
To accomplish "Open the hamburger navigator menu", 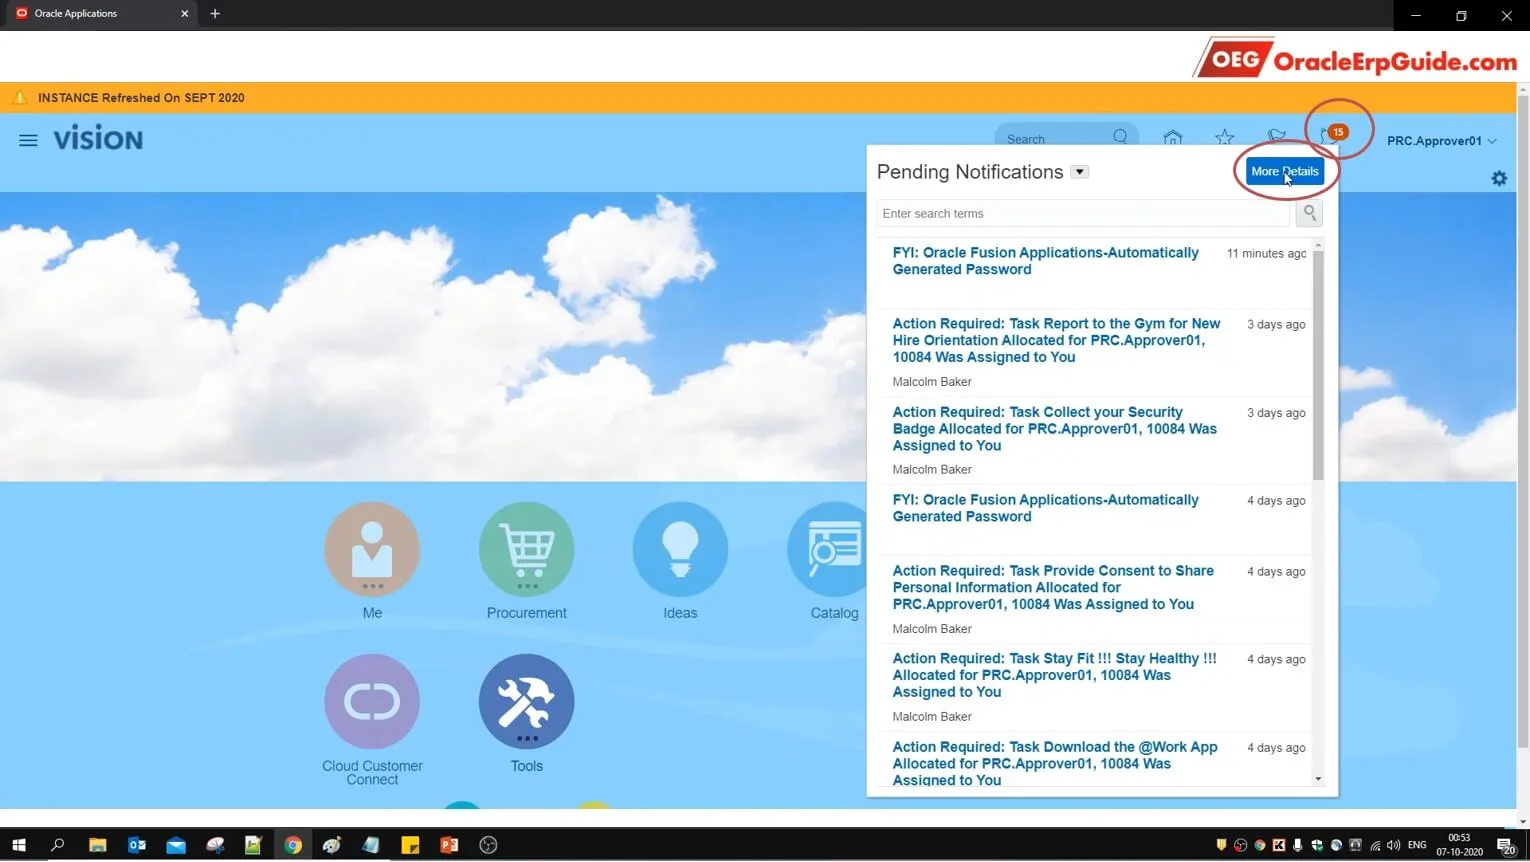I will point(28,141).
